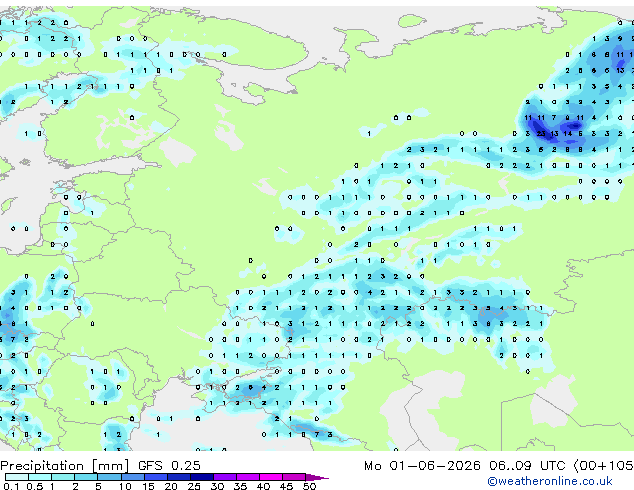Click the legend swatch between 30 and 35
The image size is (634, 490).
pos(225,477)
